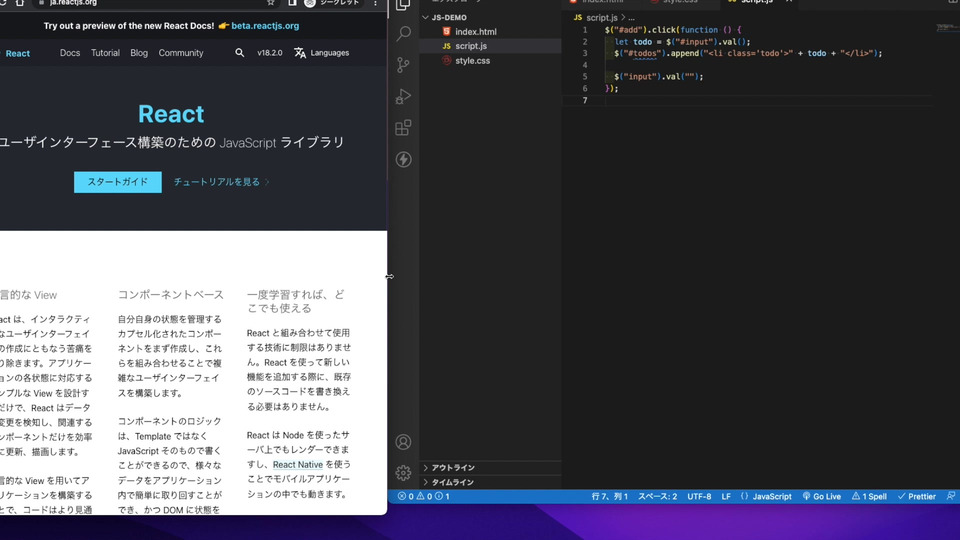Click HTML icon next to index.html
This screenshot has width=960, height=540.
446,31
